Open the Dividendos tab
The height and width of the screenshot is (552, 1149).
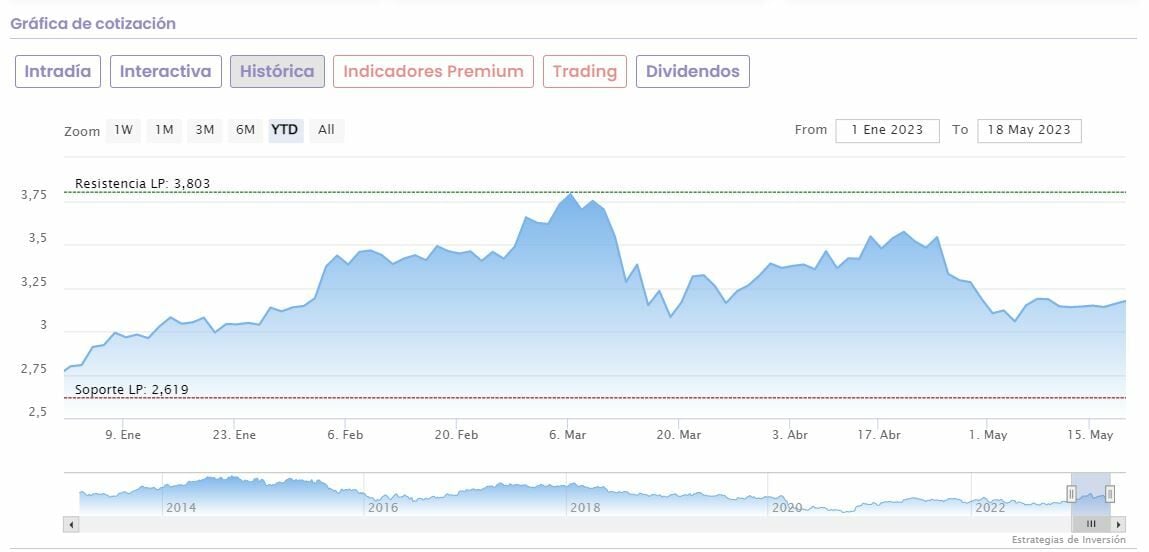(693, 72)
